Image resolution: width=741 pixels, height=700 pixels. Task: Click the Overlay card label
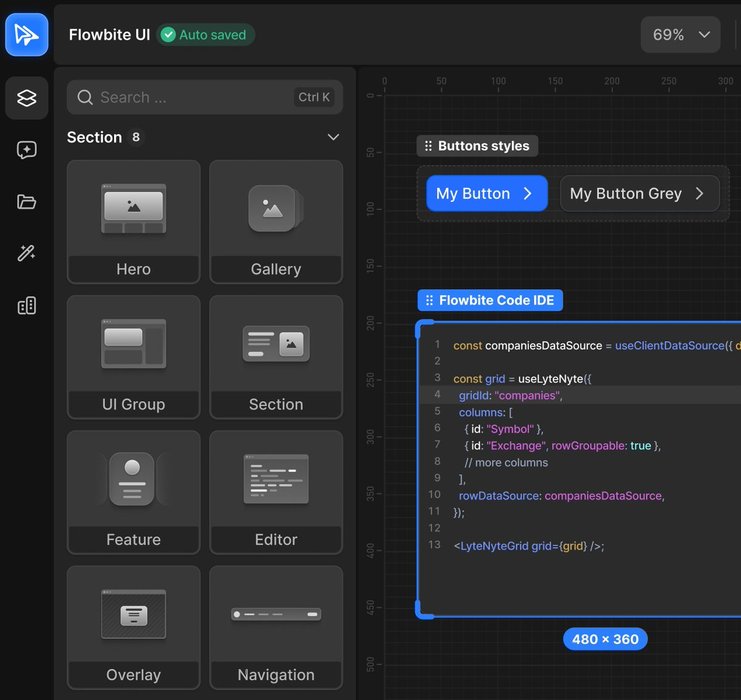tap(134, 675)
